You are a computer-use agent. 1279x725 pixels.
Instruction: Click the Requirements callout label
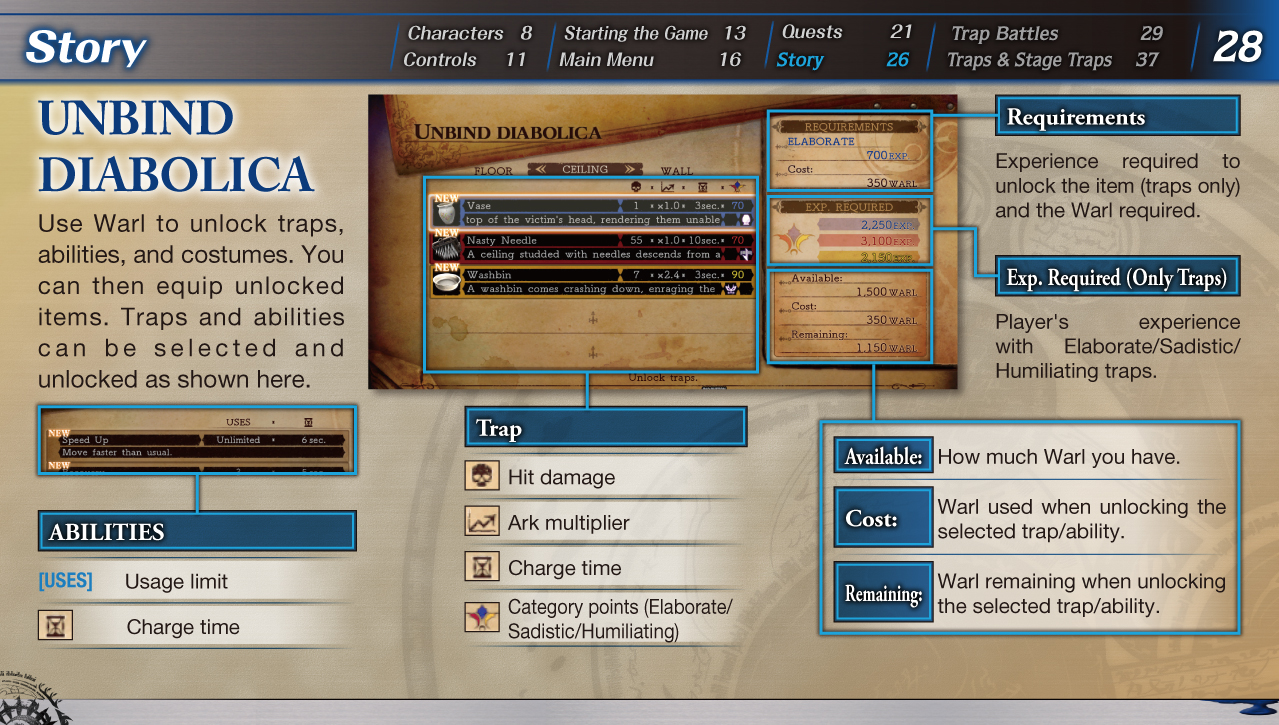click(1117, 117)
